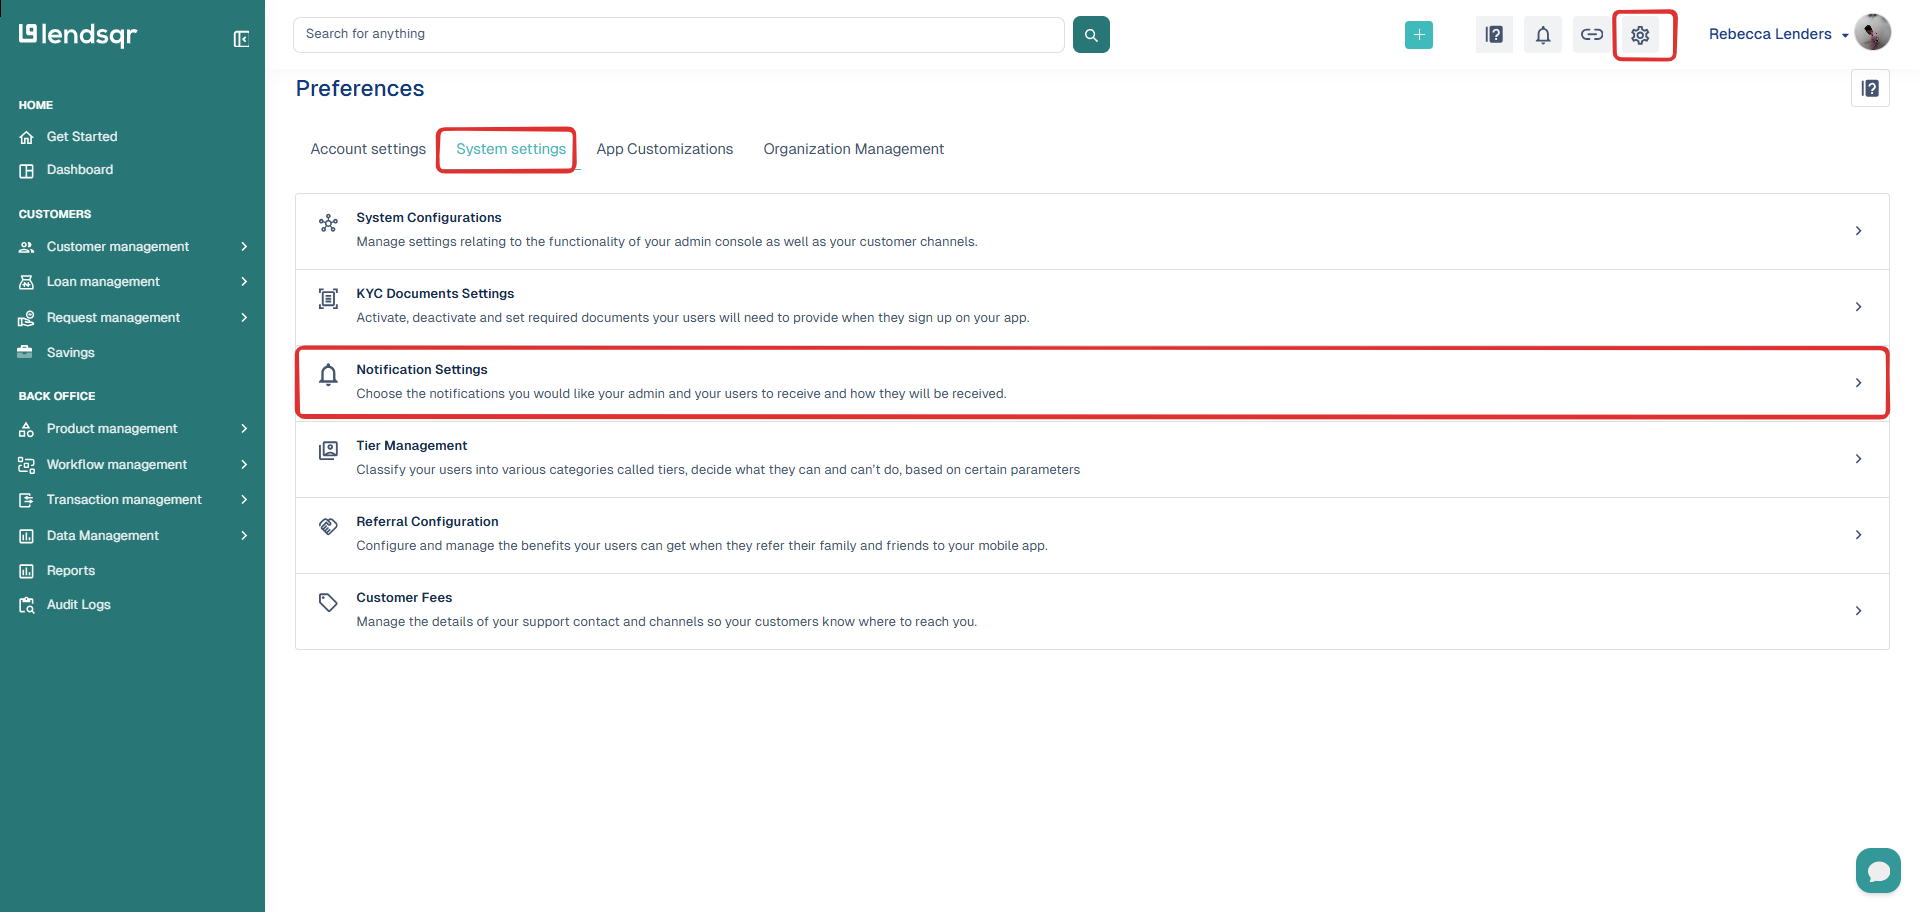Click the Product management icon
The width and height of the screenshot is (1920, 912).
[x=27, y=430]
